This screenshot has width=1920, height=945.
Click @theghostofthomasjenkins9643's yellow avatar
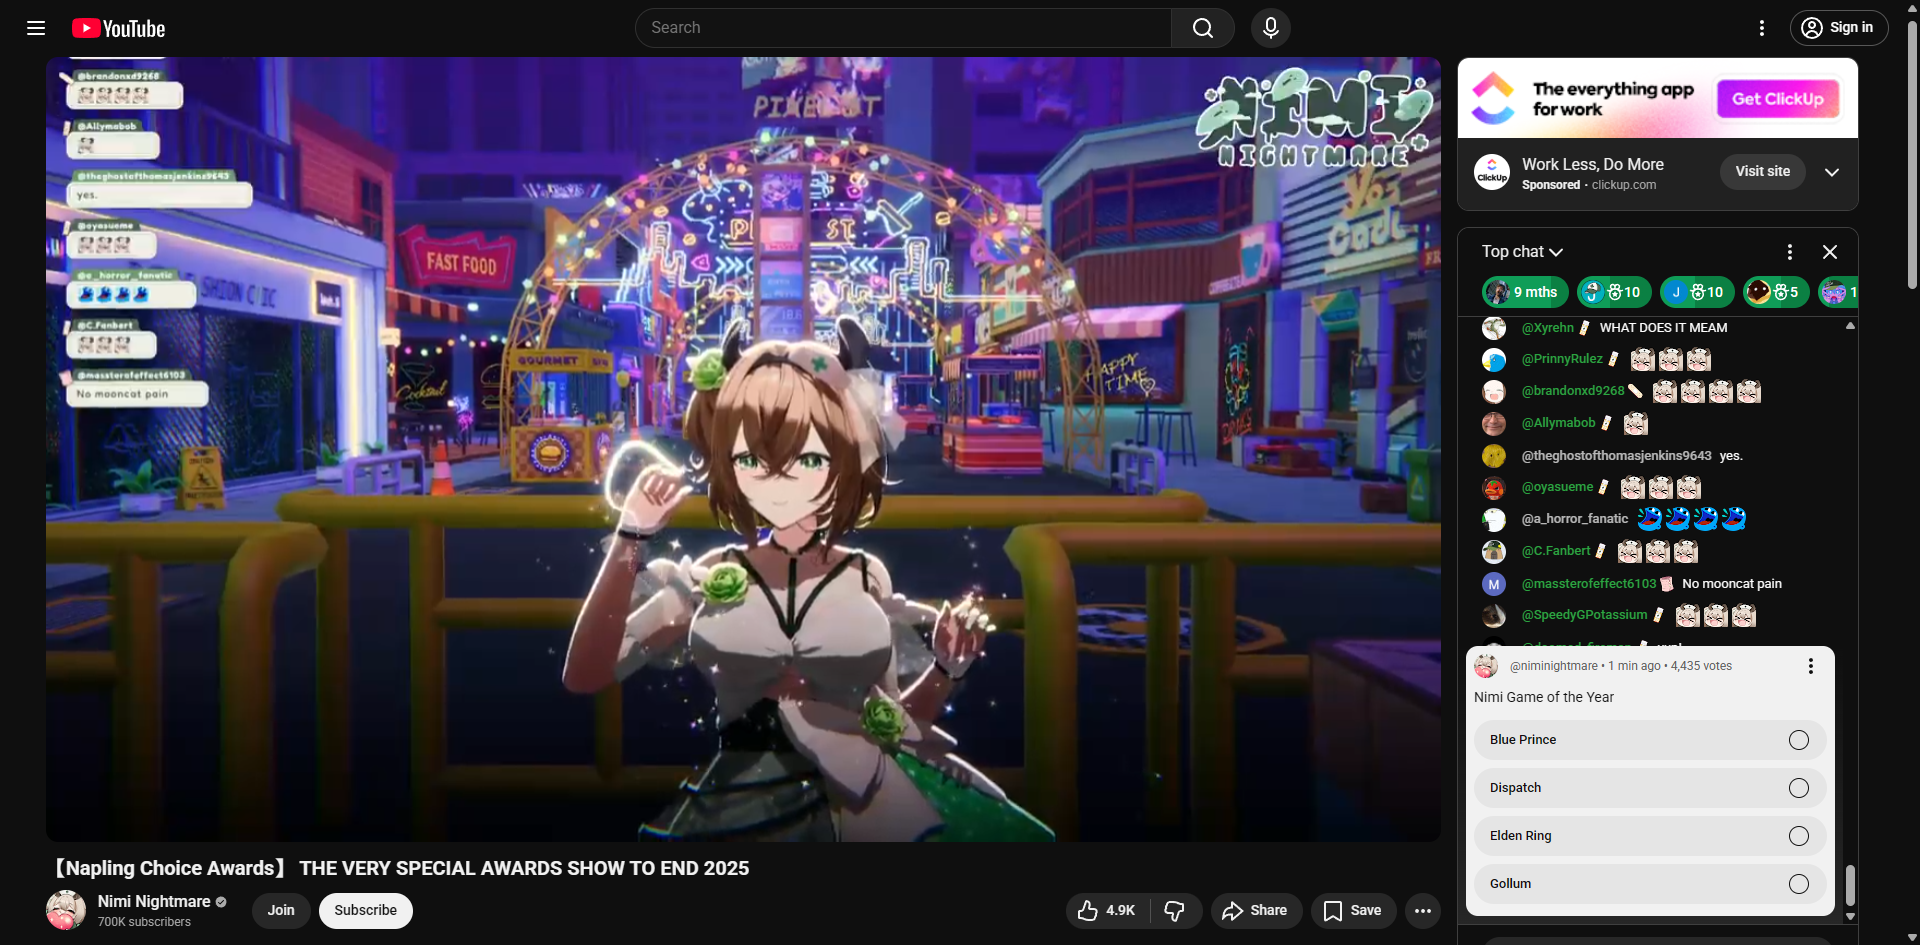[x=1494, y=456]
